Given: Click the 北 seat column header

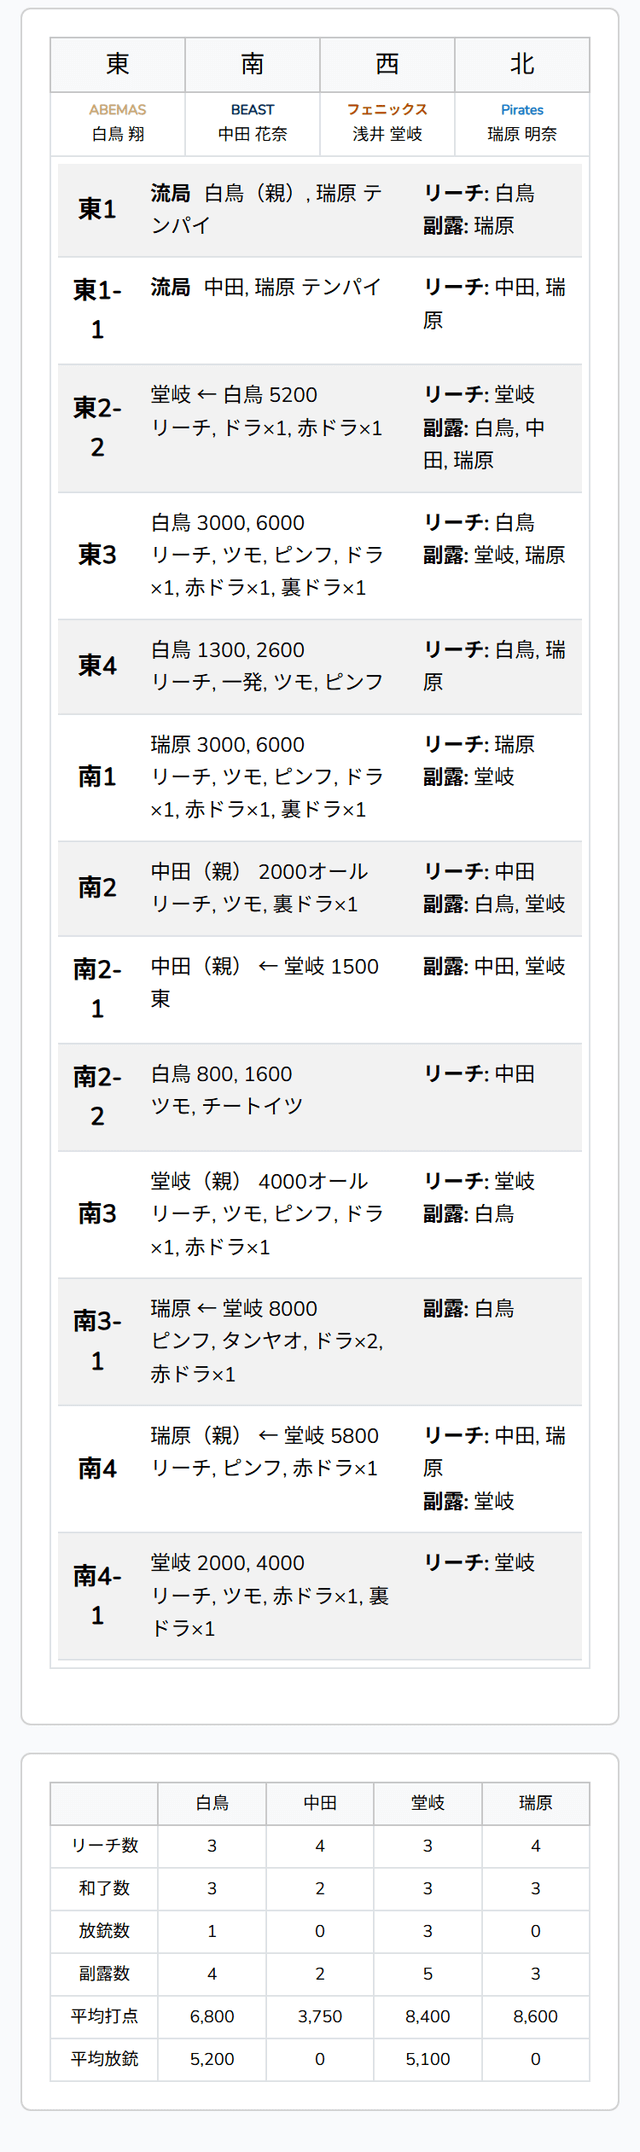Looking at the screenshot, I should (x=522, y=65).
